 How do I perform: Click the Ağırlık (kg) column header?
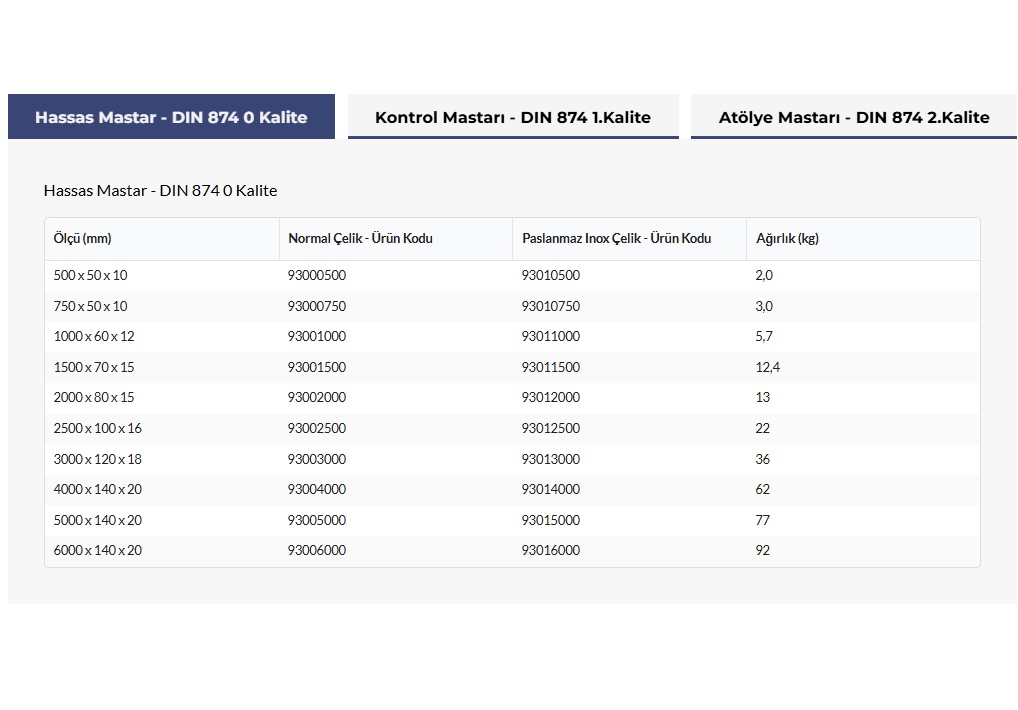click(787, 239)
